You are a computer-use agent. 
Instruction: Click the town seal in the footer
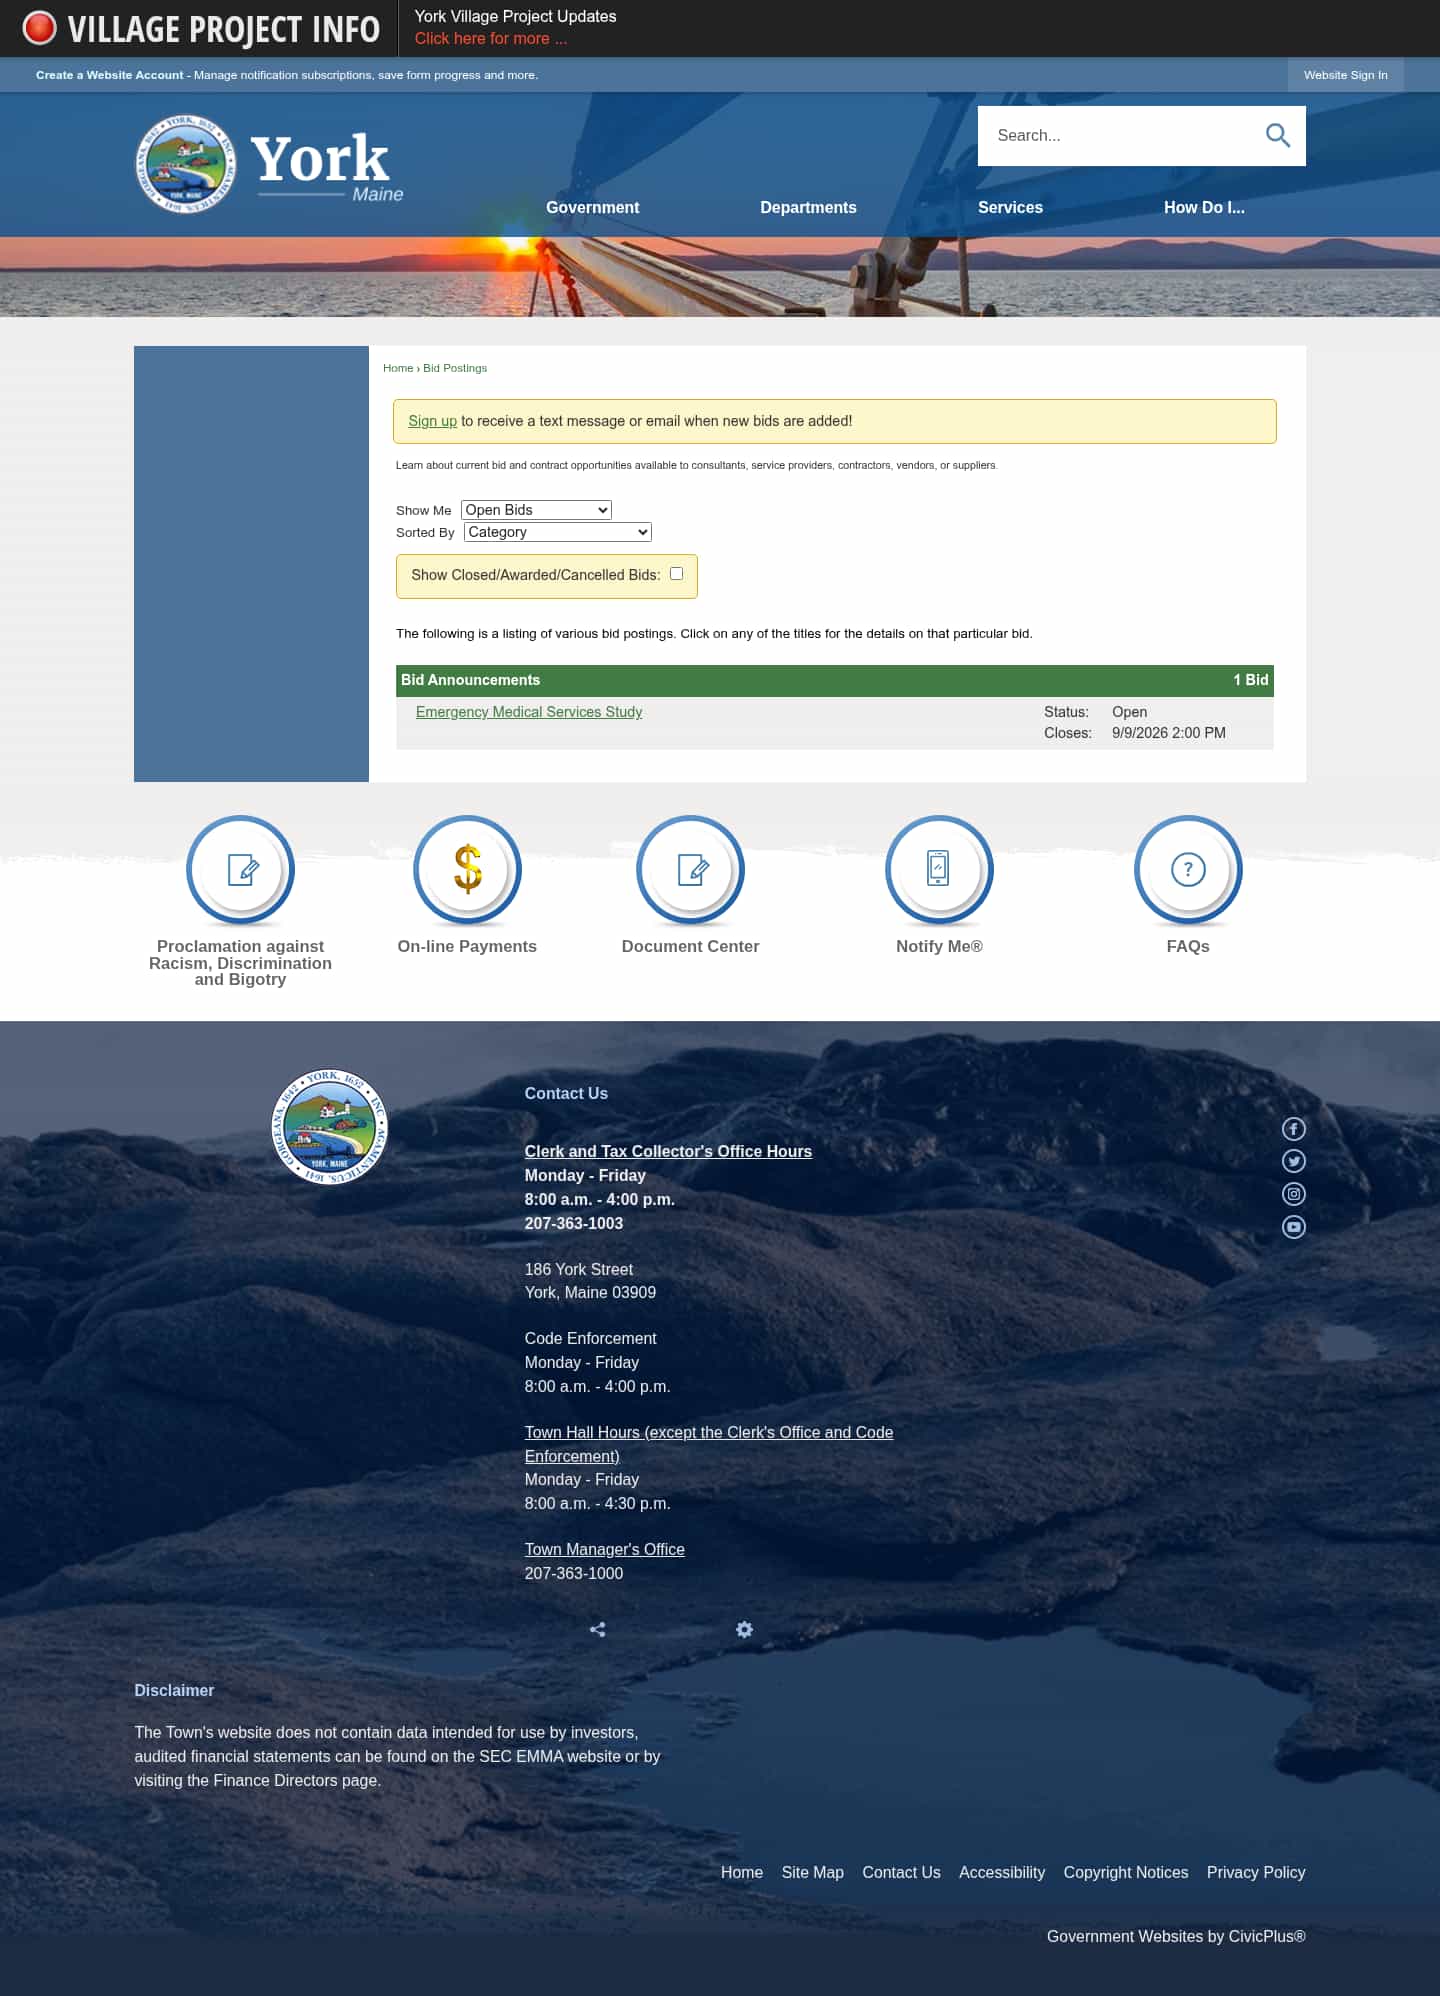tap(330, 1127)
